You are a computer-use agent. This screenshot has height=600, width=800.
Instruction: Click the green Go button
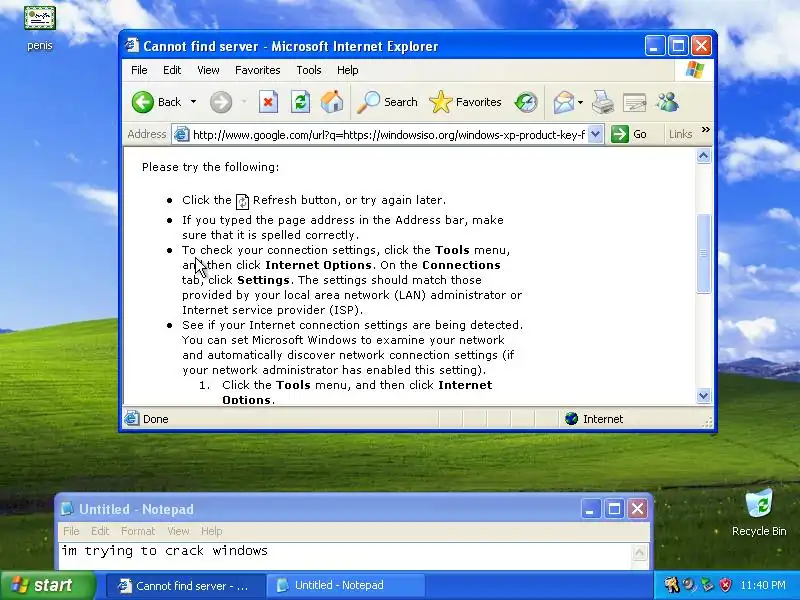[x=629, y=134]
